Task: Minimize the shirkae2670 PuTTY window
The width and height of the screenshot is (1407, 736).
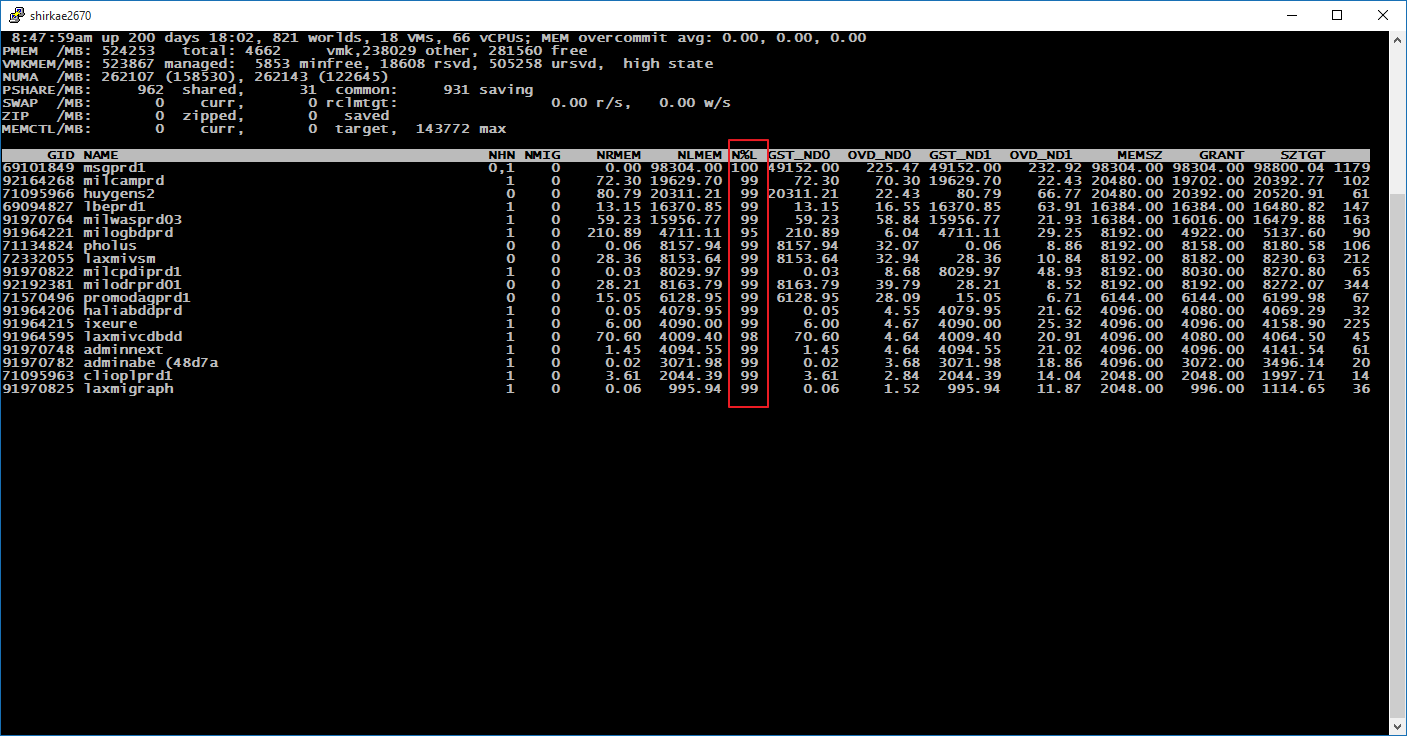Action: (x=1292, y=15)
